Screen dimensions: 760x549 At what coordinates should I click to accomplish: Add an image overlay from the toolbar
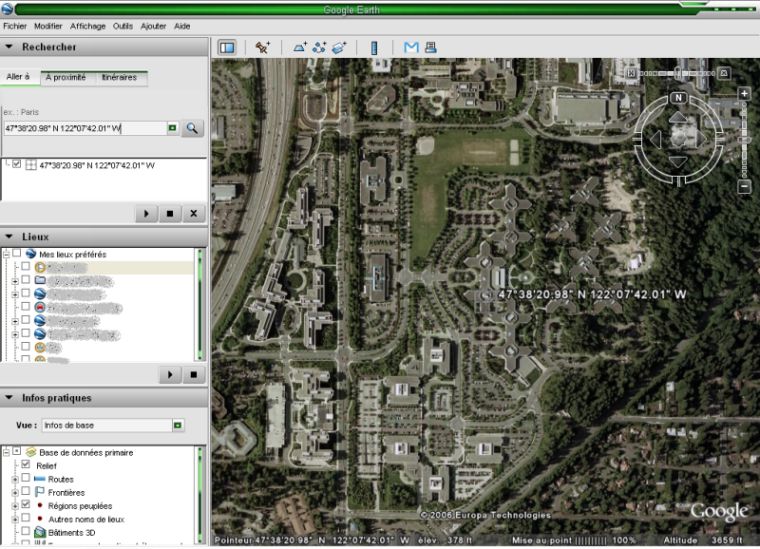[339, 47]
